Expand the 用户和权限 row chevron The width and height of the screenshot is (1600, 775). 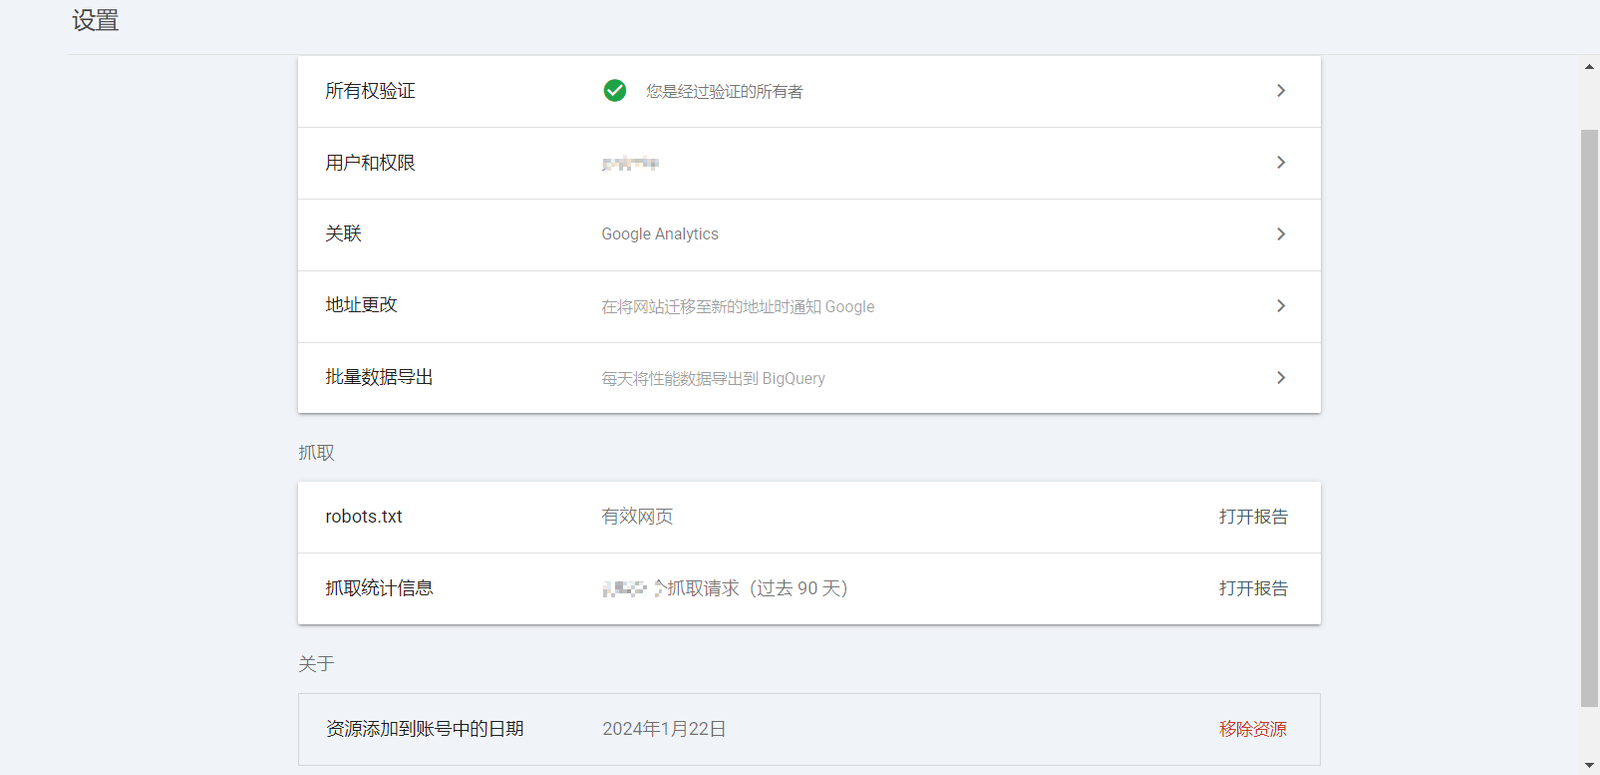tap(1281, 163)
